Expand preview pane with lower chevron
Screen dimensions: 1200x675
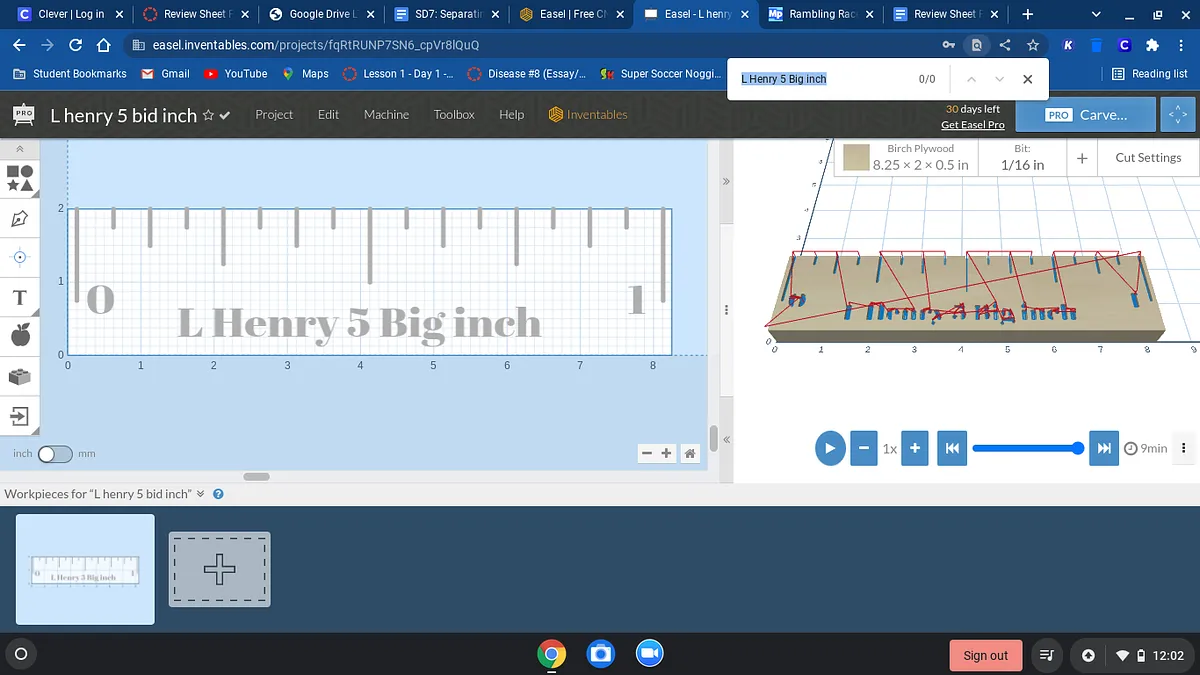(727, 440)
